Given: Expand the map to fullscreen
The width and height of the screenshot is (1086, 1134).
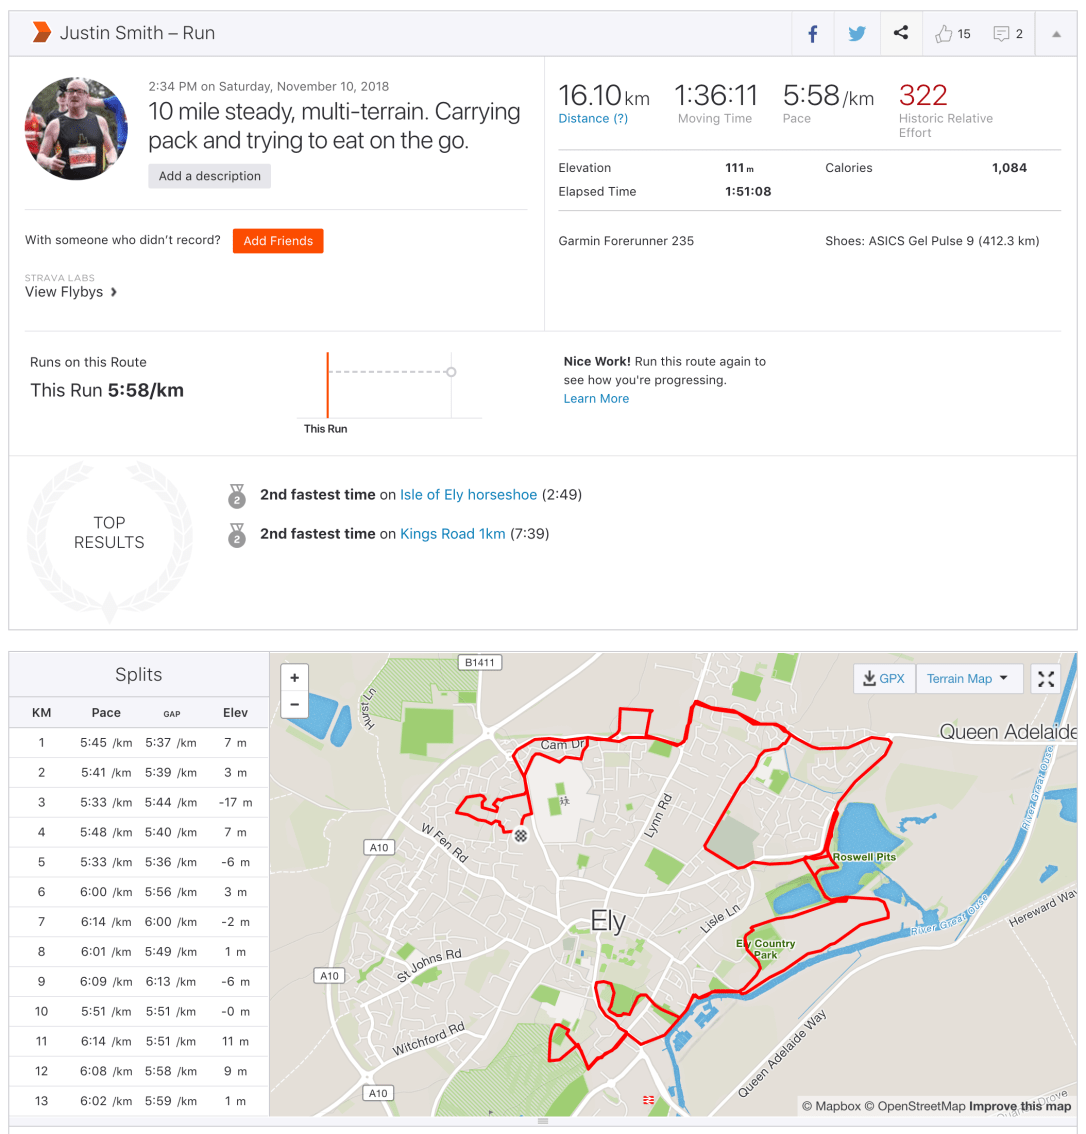Looking at the screenshot, I should (x=1046, y=679).
